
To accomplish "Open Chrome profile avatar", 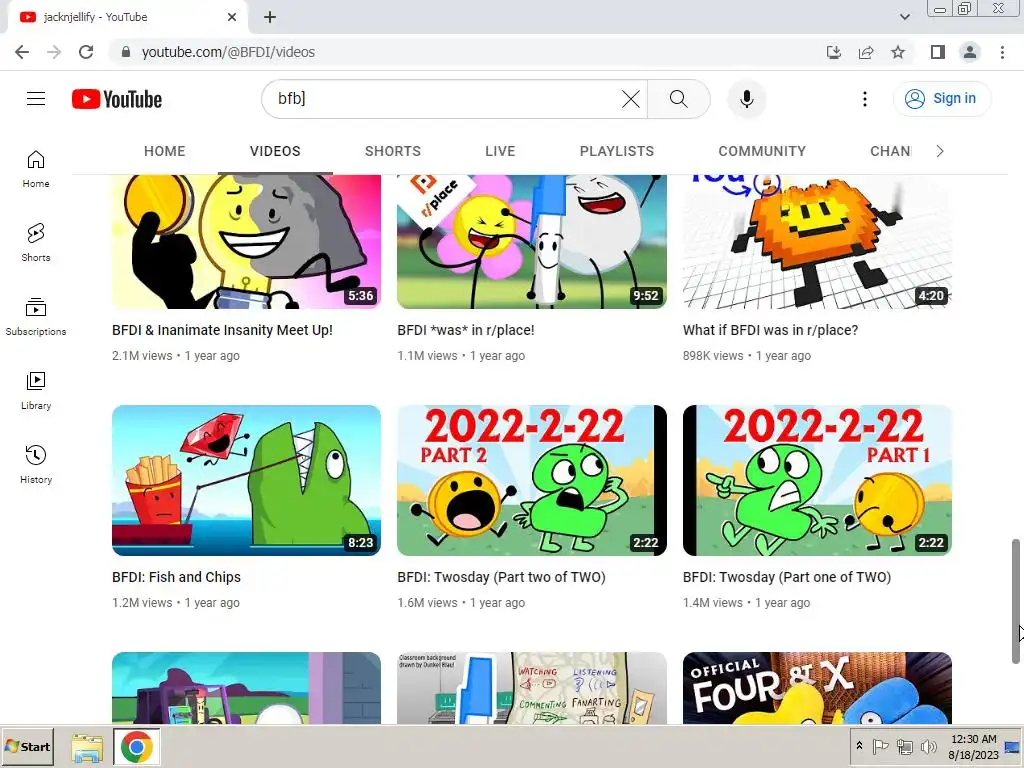I will (970, 52).
